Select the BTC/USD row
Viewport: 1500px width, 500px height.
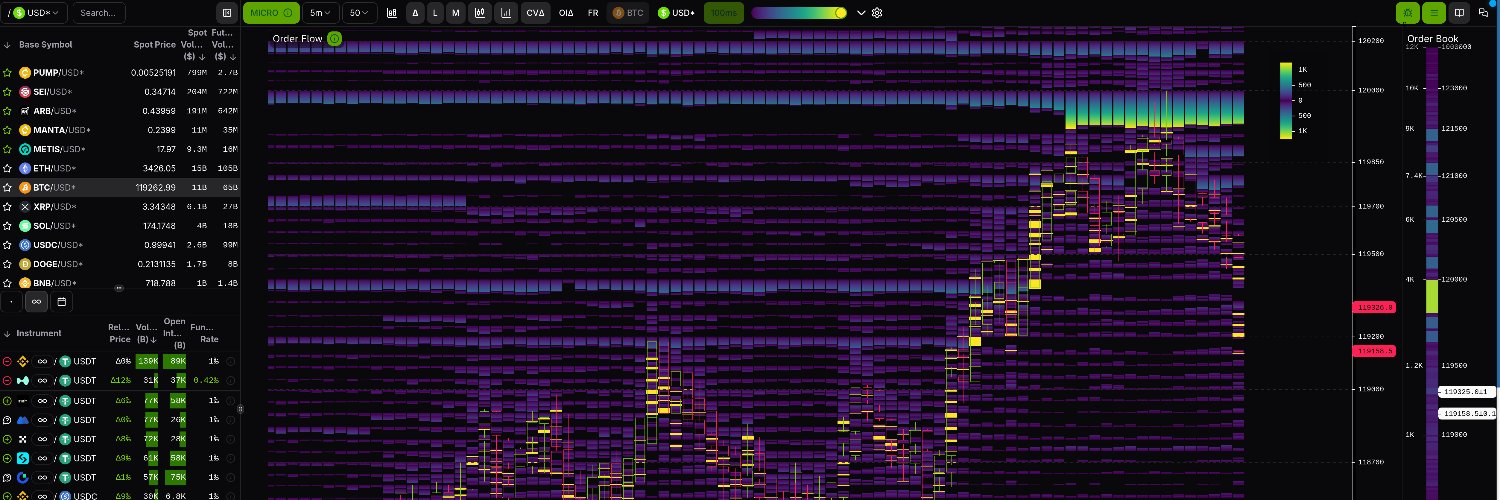(120, 187)
